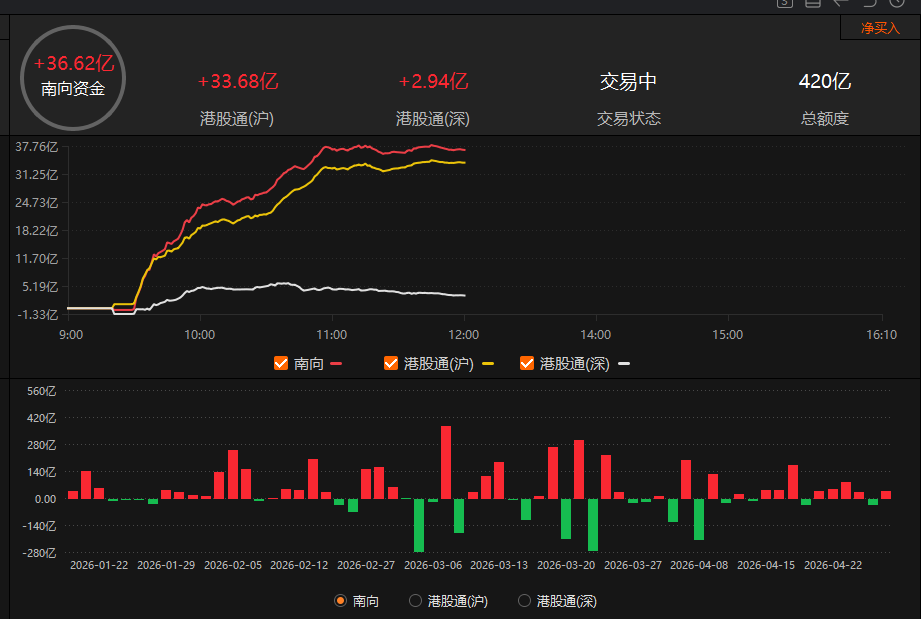The width and height of the screenshot is (921, 619).
Task: Click the curved redo arrow icon at top
Action: pyautogui.click(x=869, y=3)
